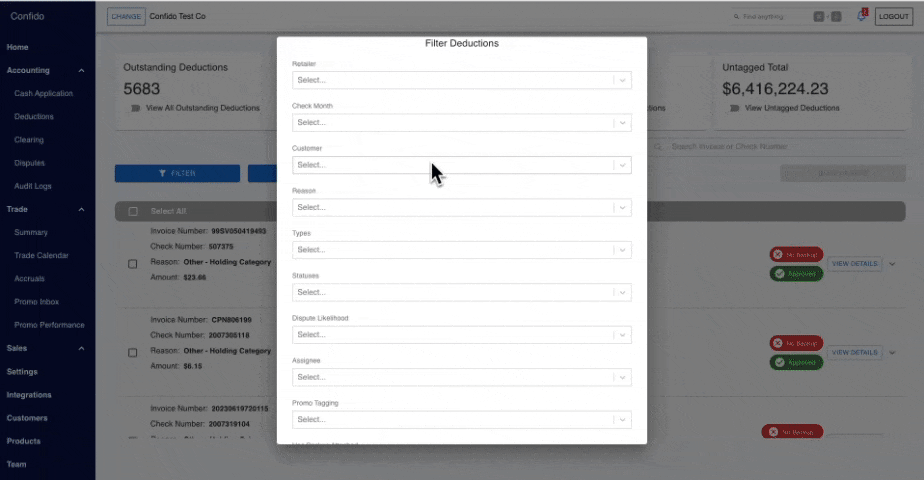Go to Home in sidebar
This screenshot has width=924, height=480.
18,47
